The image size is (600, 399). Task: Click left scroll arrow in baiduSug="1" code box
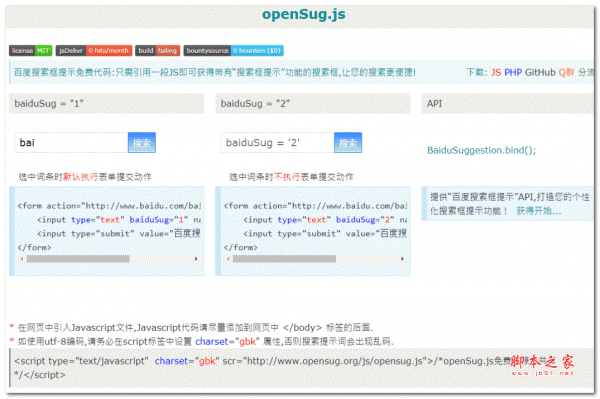(x=22, y=259)
